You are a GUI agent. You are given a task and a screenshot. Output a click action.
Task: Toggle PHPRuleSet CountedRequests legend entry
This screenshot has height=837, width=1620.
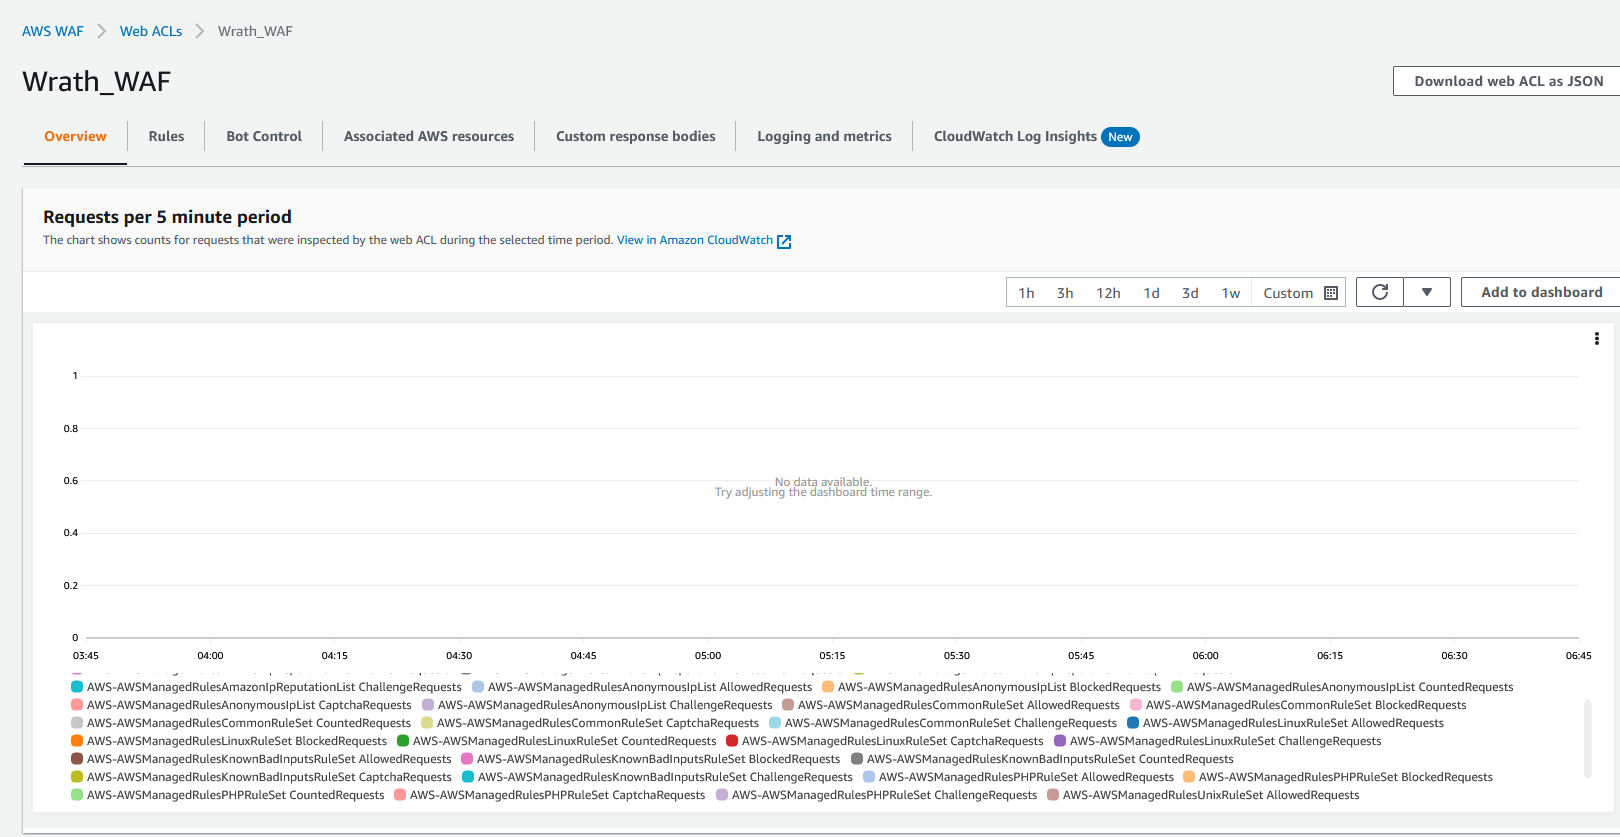pyautogui.click(x=77, y=795)
